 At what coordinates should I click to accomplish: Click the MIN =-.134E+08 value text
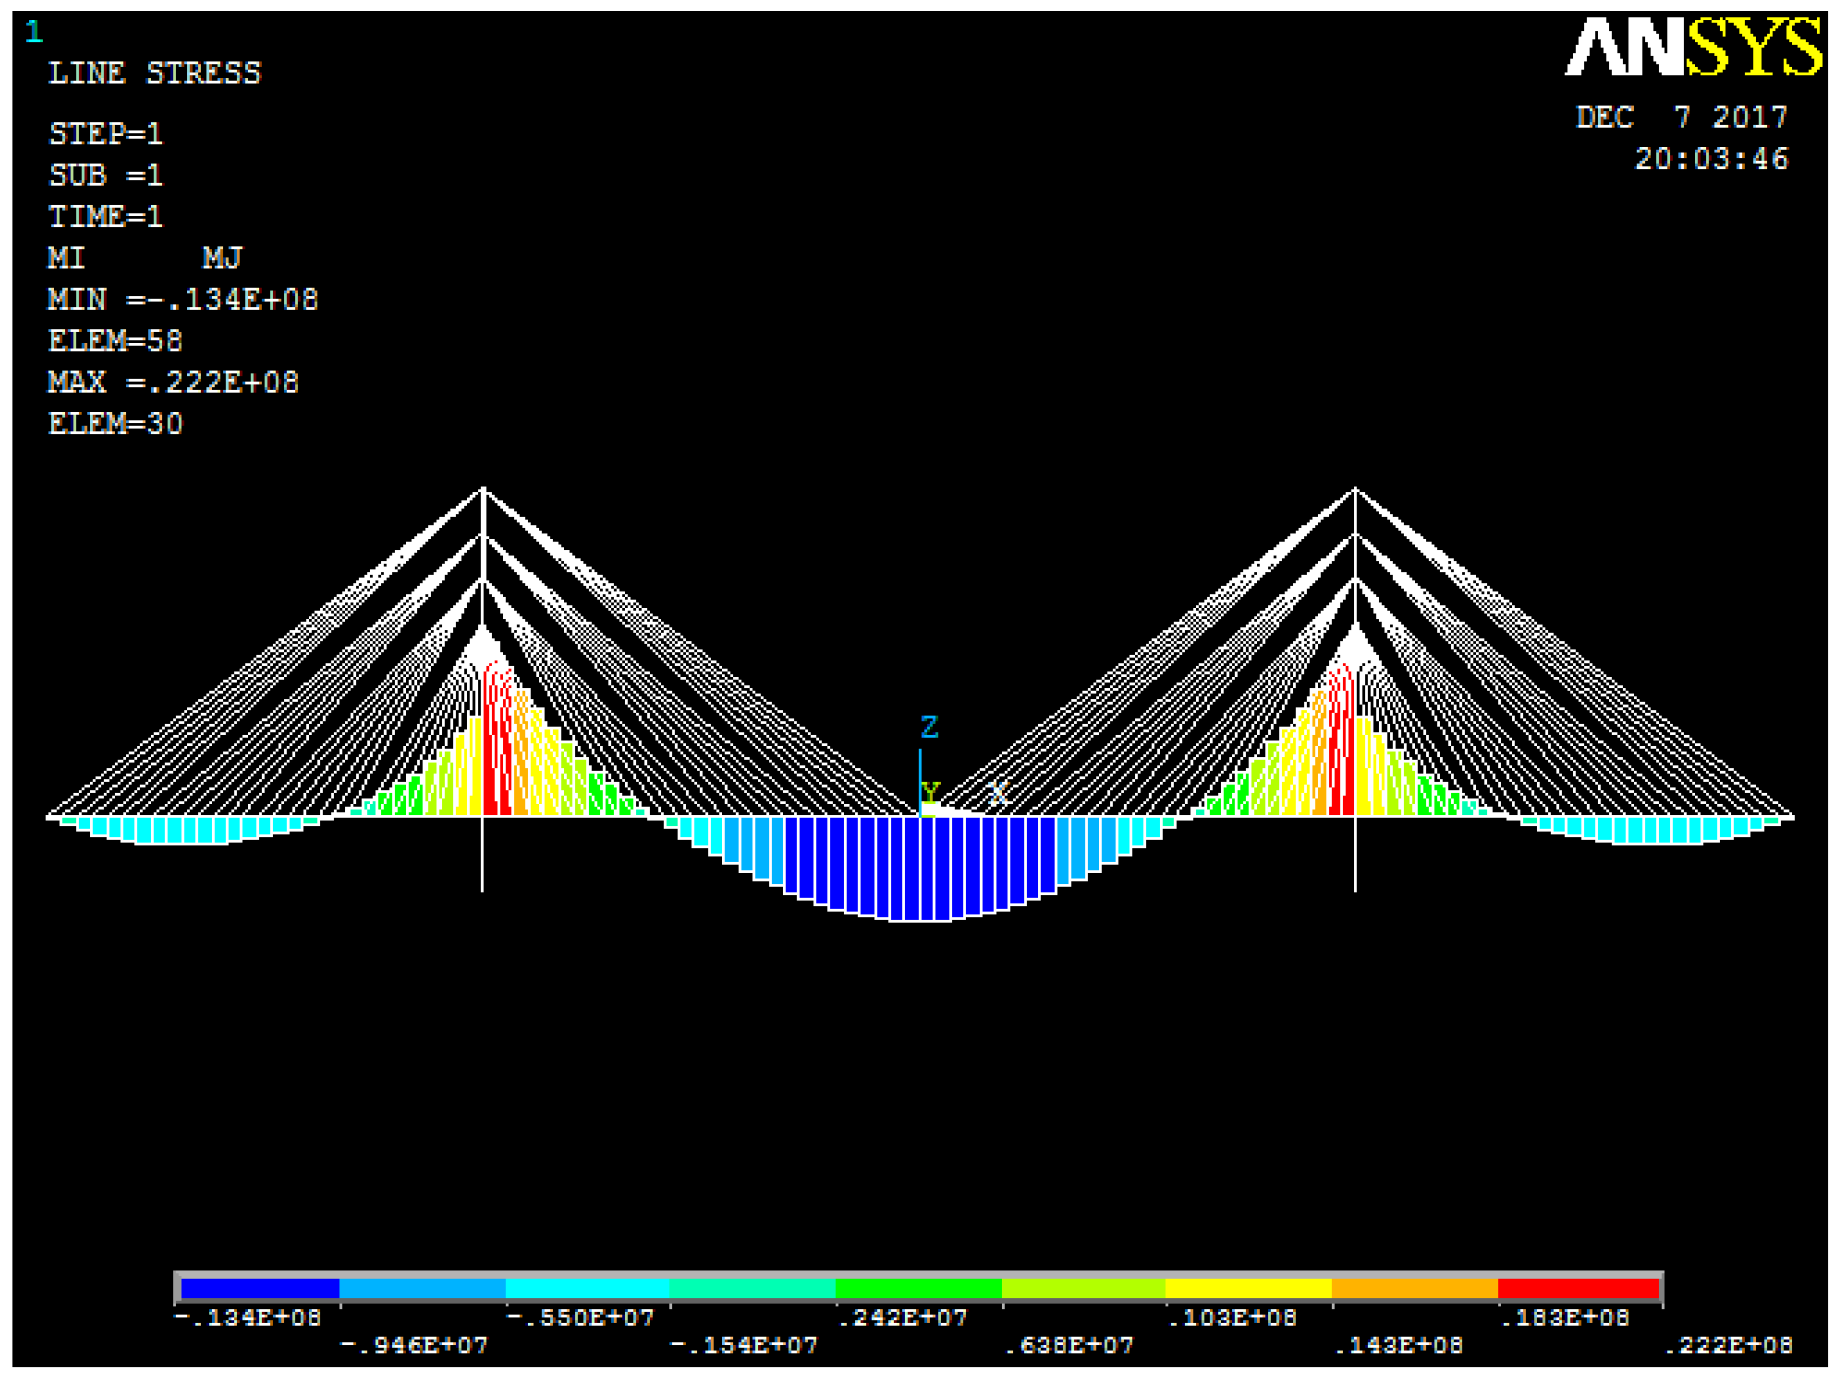183,299
